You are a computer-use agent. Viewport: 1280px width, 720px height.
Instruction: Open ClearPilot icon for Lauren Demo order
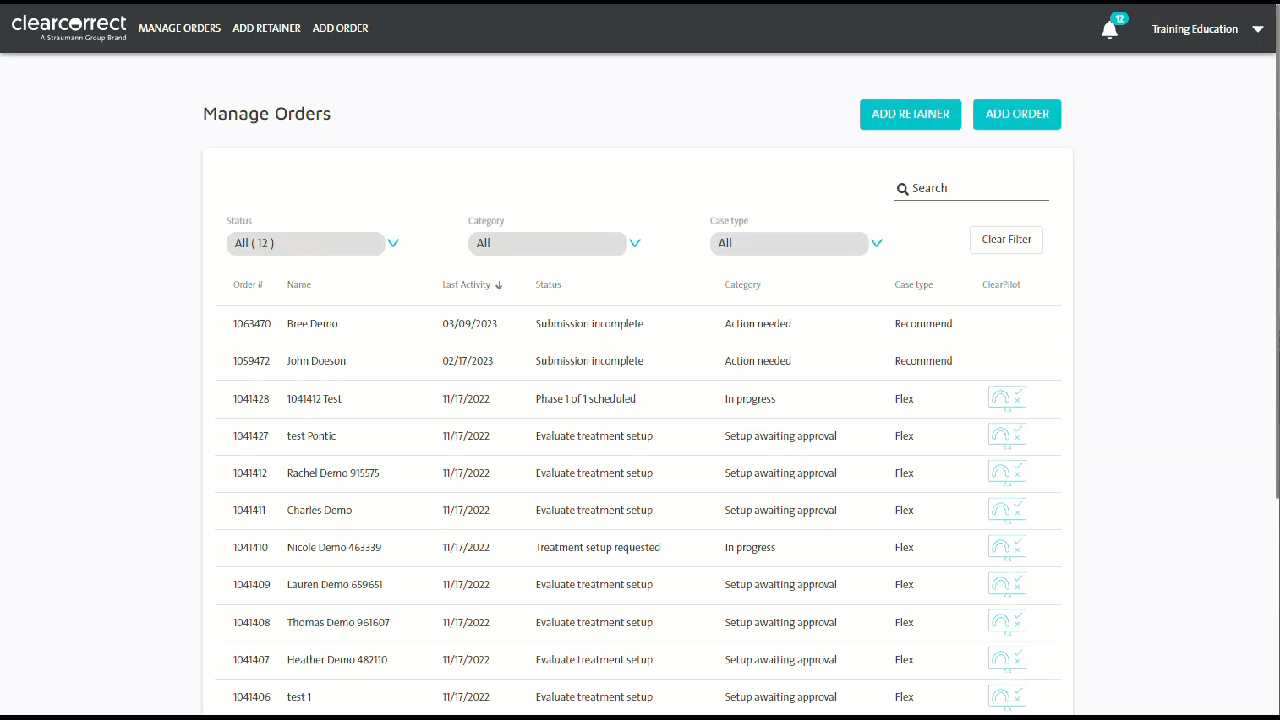click(1007, 584)
